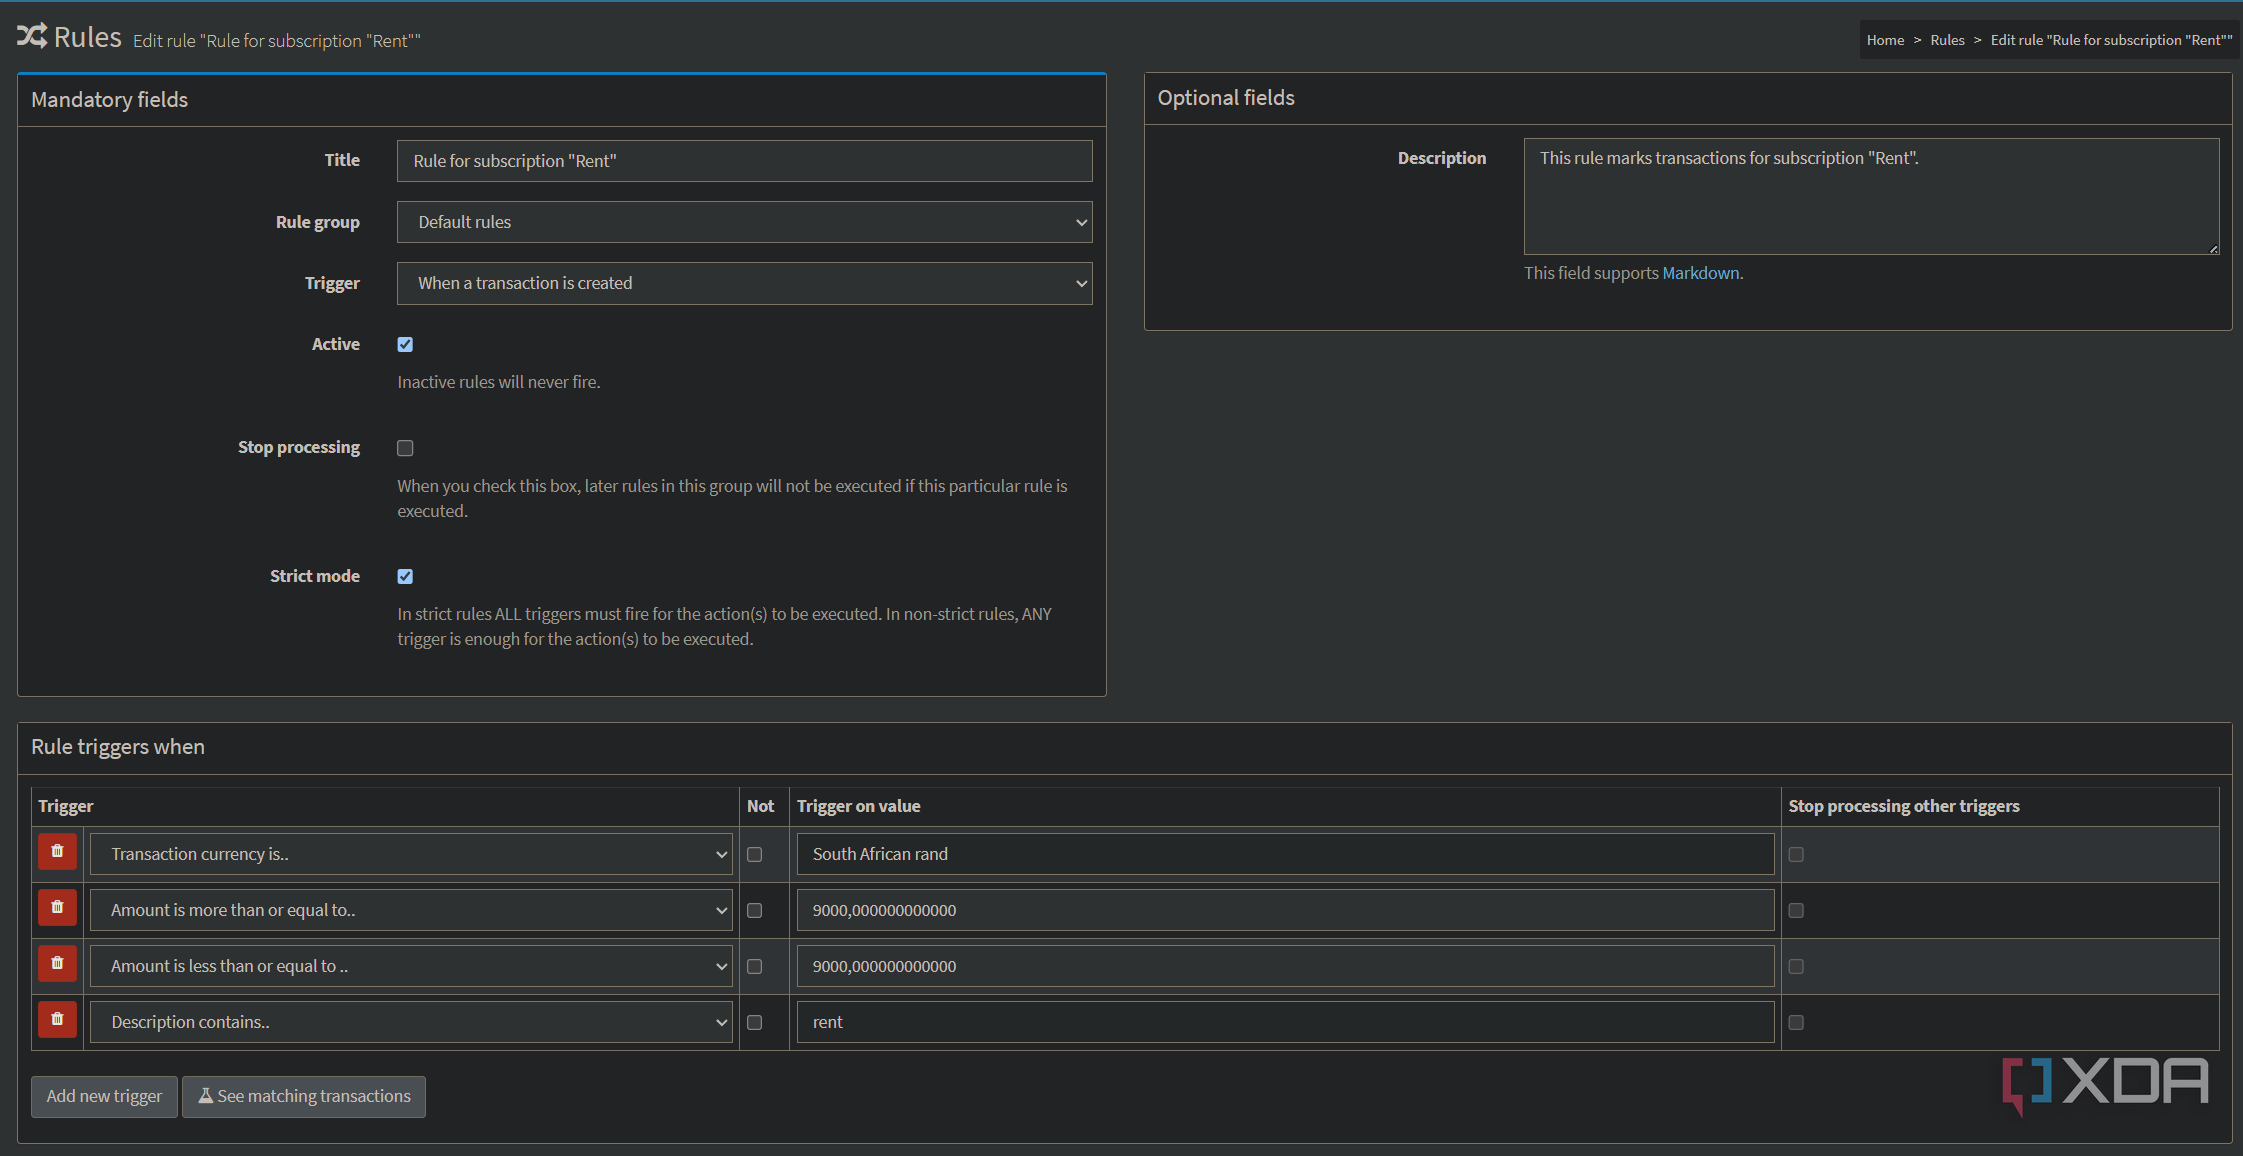Edit the South African rand value field
Screen dimensions: 2243x1156
(x=1285, y=854)
